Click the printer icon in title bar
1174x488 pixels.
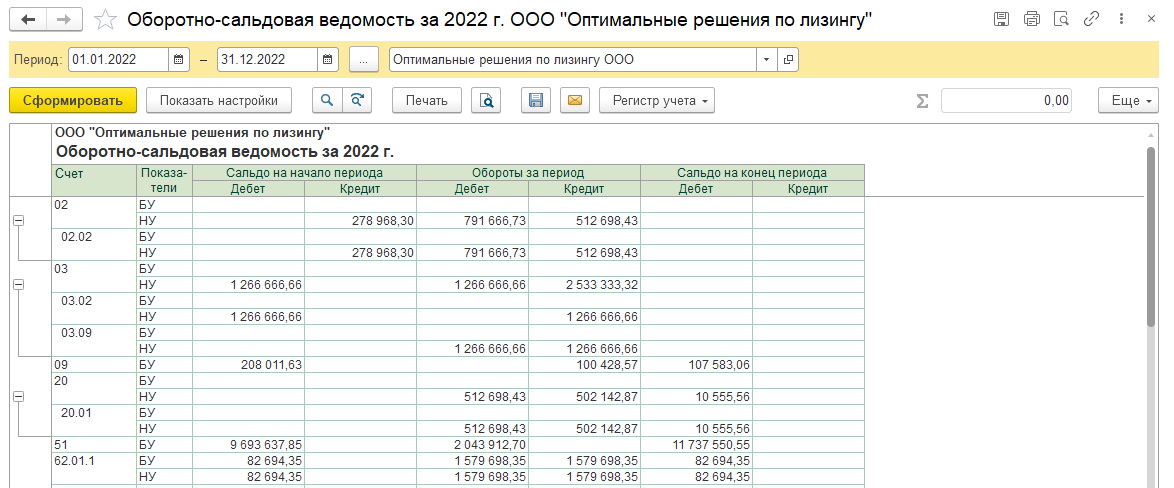[x=1033, y=20]
